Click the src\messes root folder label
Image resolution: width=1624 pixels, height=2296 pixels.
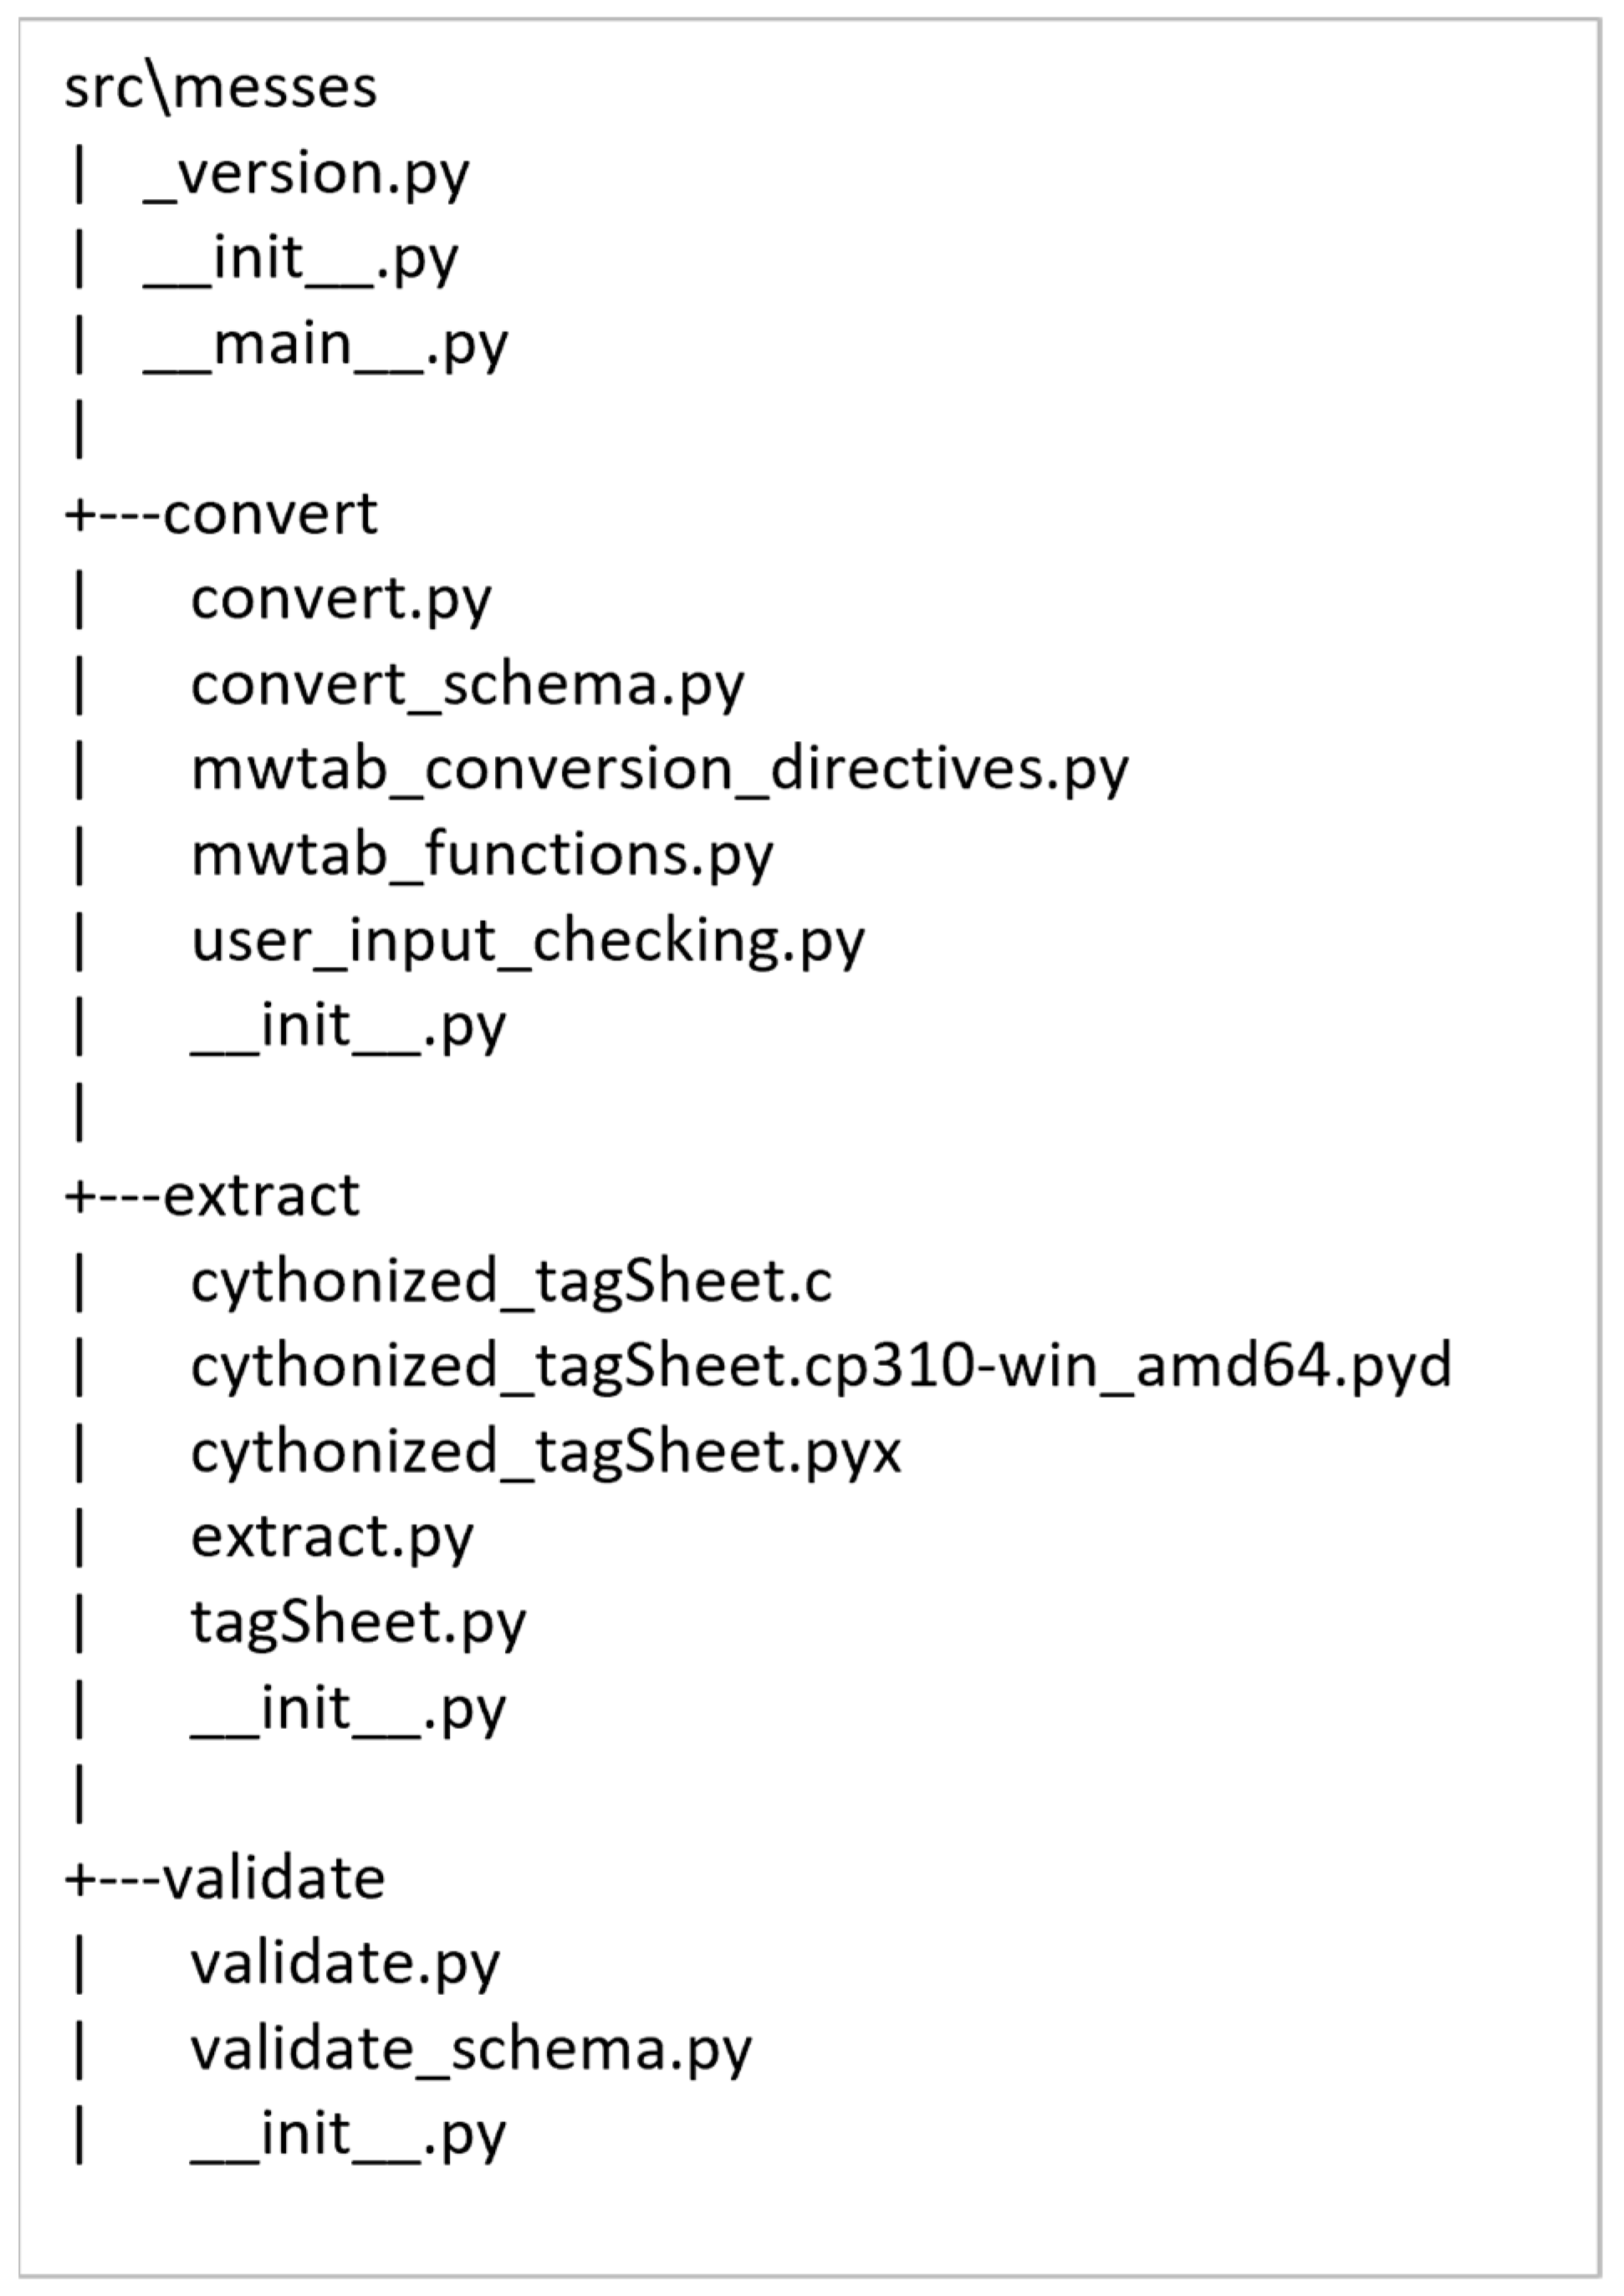[220, 89]
